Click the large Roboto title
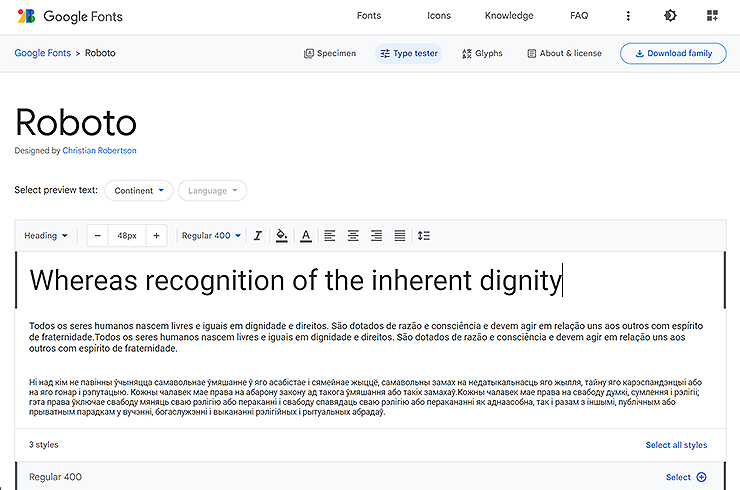The image size is (740, 490). pyautogui.click(x=76, y=123)
